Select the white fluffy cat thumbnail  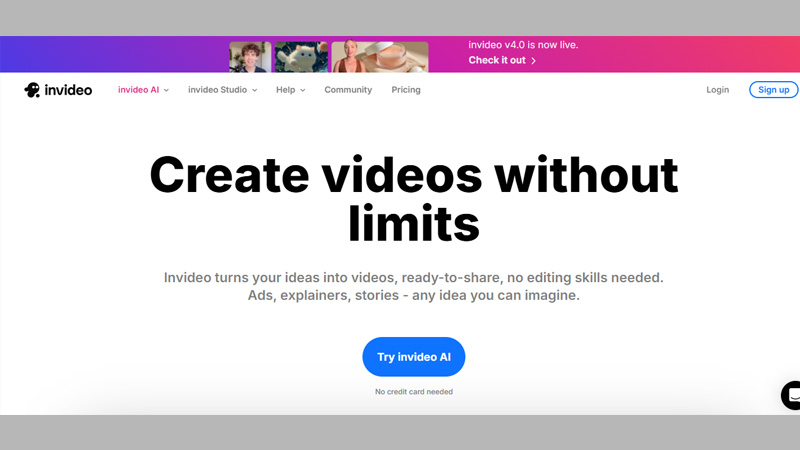[x=301, y=57]
